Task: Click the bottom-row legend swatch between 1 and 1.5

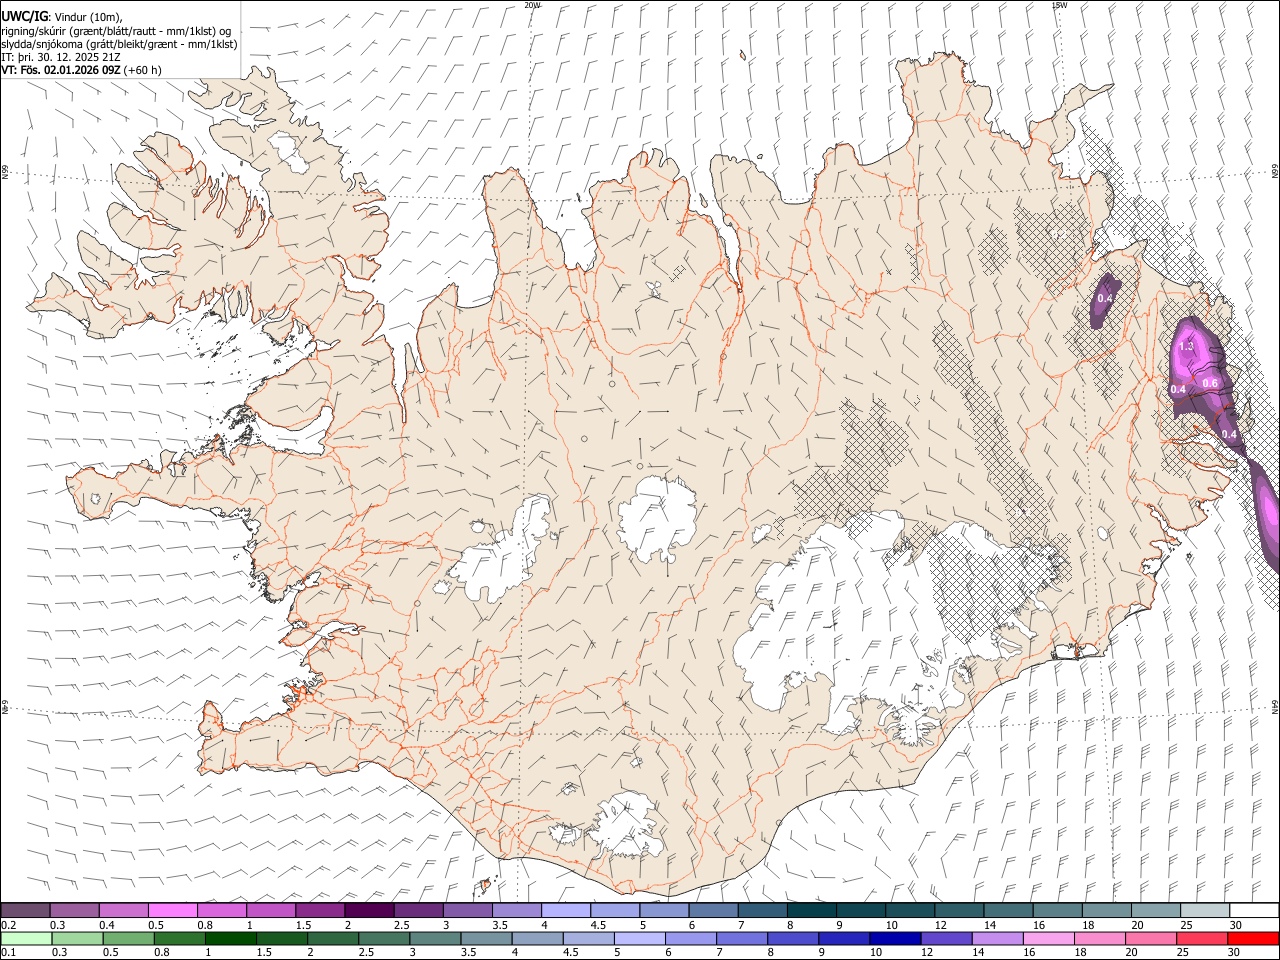Action: [x=230, y=938]
